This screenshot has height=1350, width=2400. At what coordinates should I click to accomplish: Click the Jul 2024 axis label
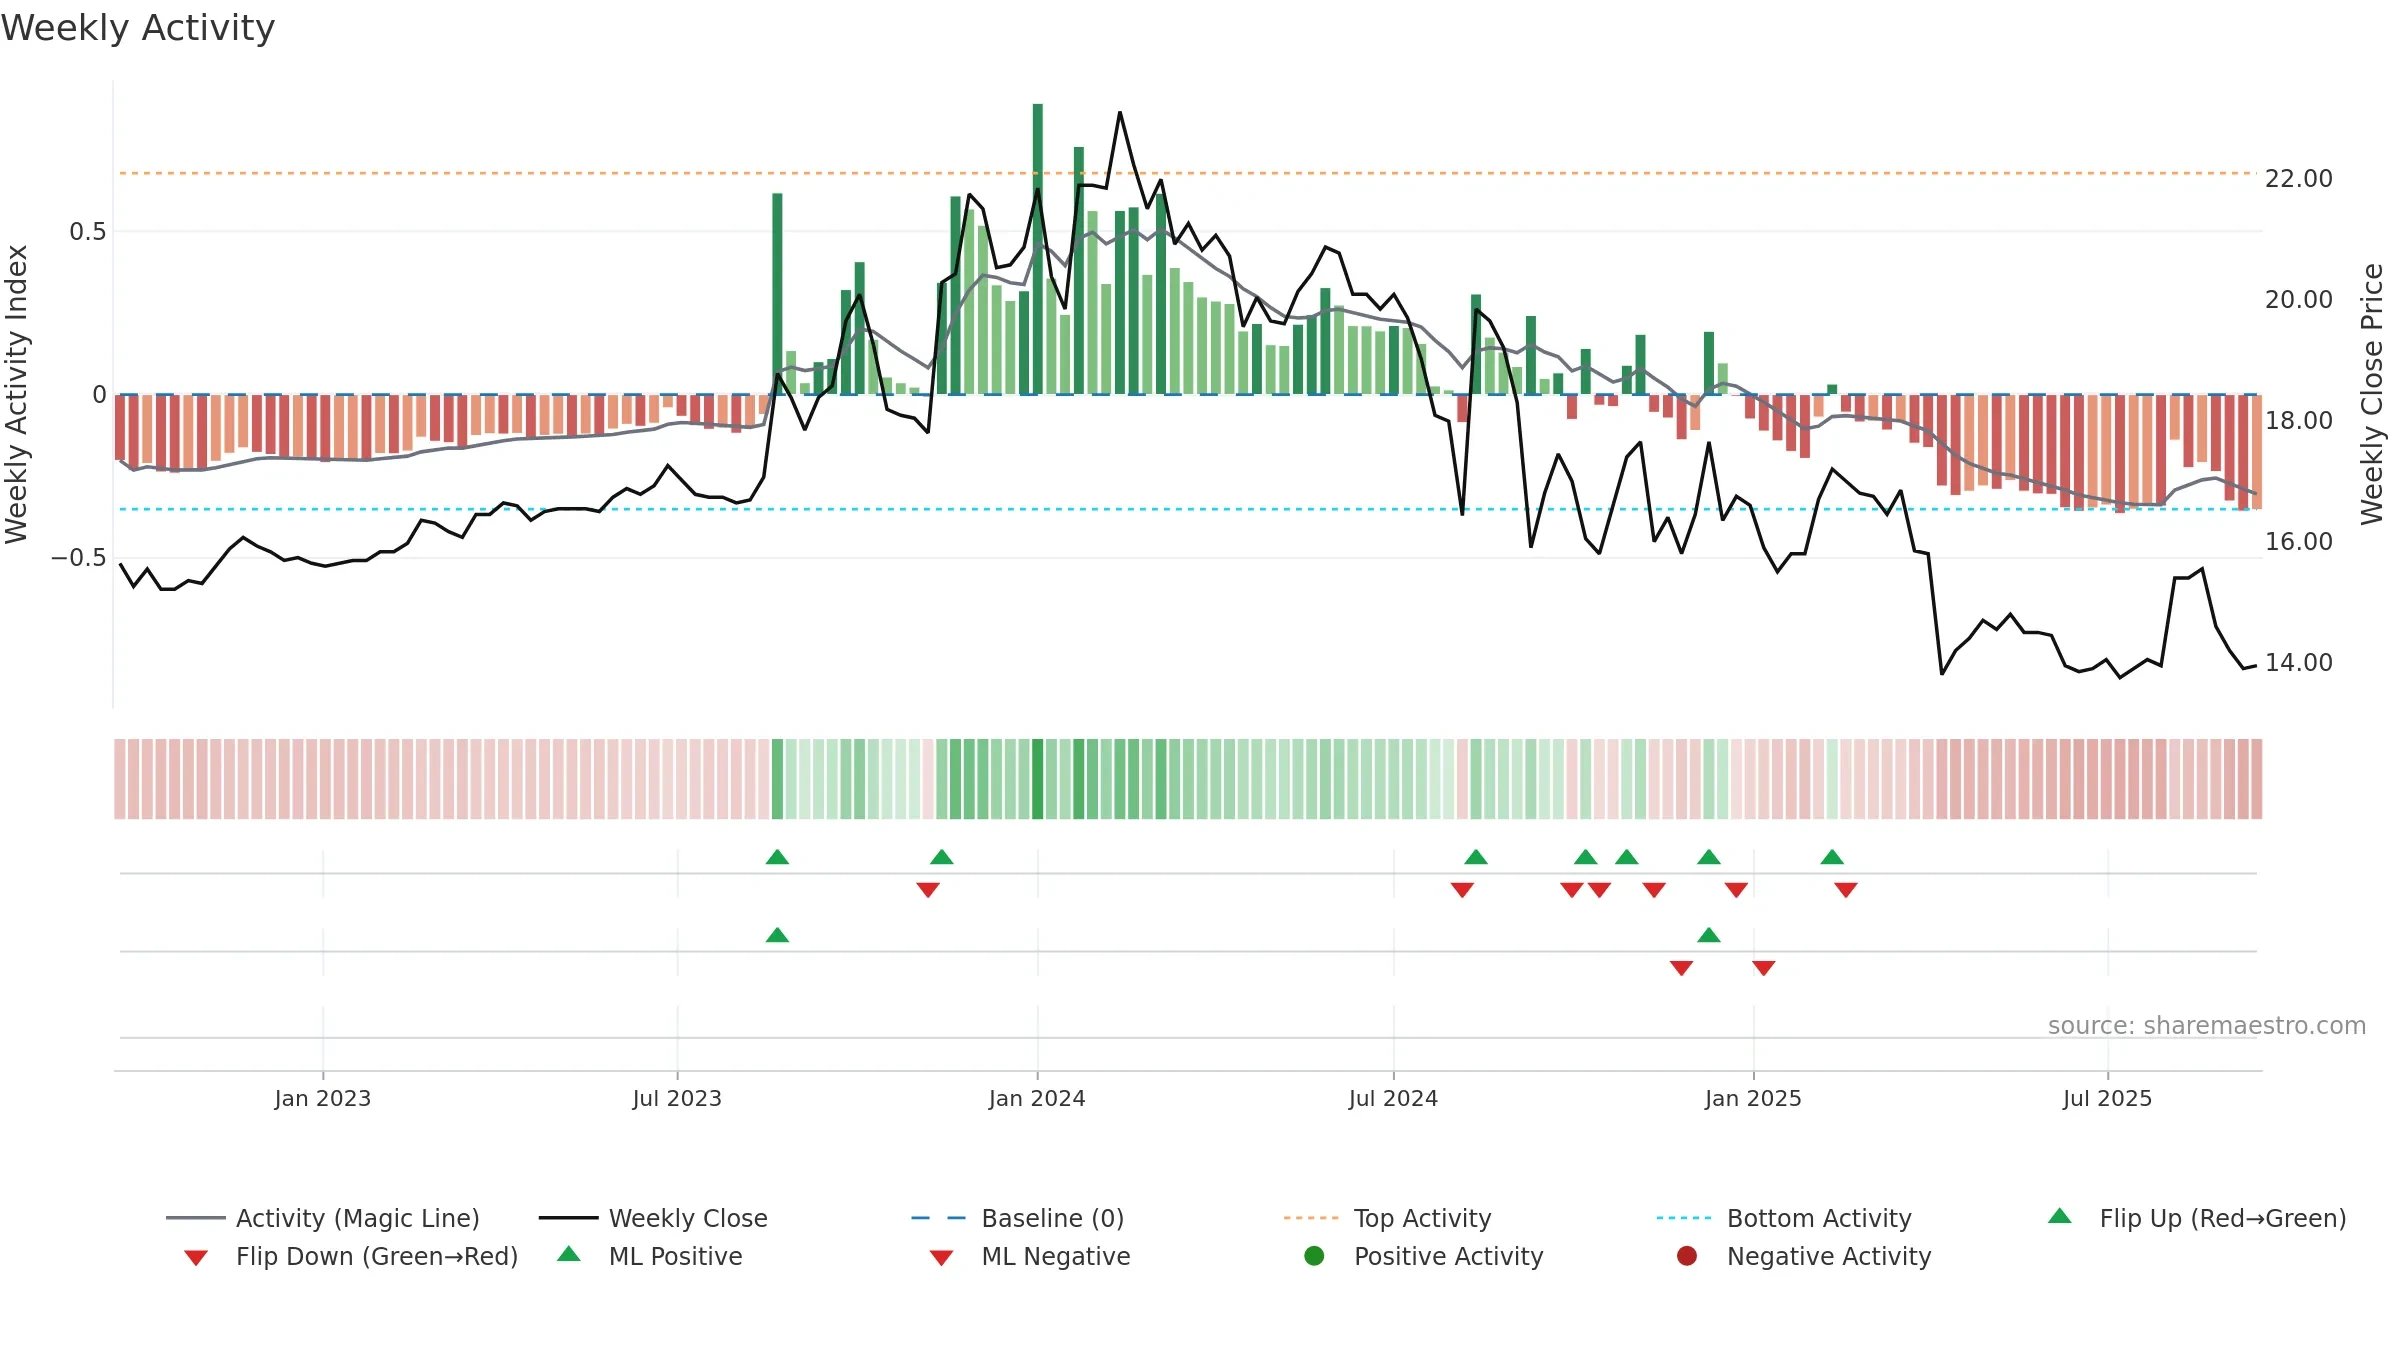click(1393, 1098)
